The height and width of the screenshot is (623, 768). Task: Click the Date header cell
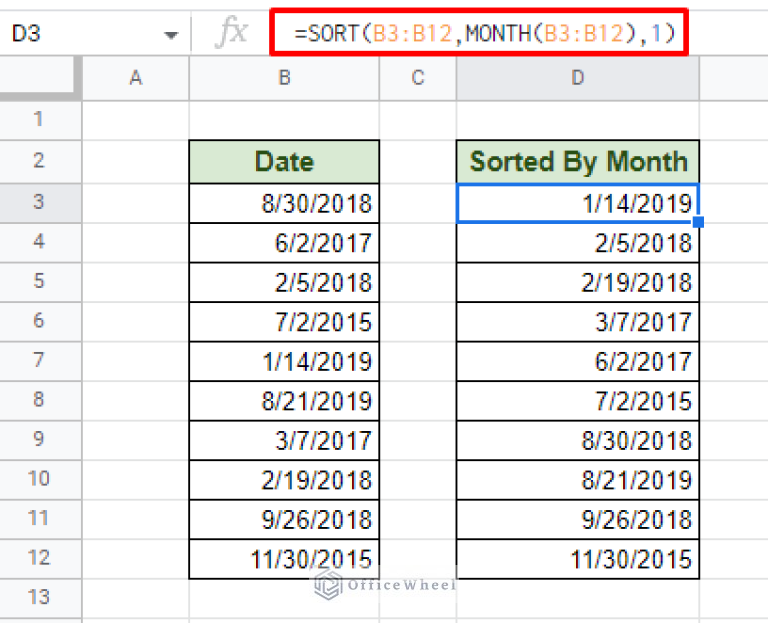(x=284, y=162)
